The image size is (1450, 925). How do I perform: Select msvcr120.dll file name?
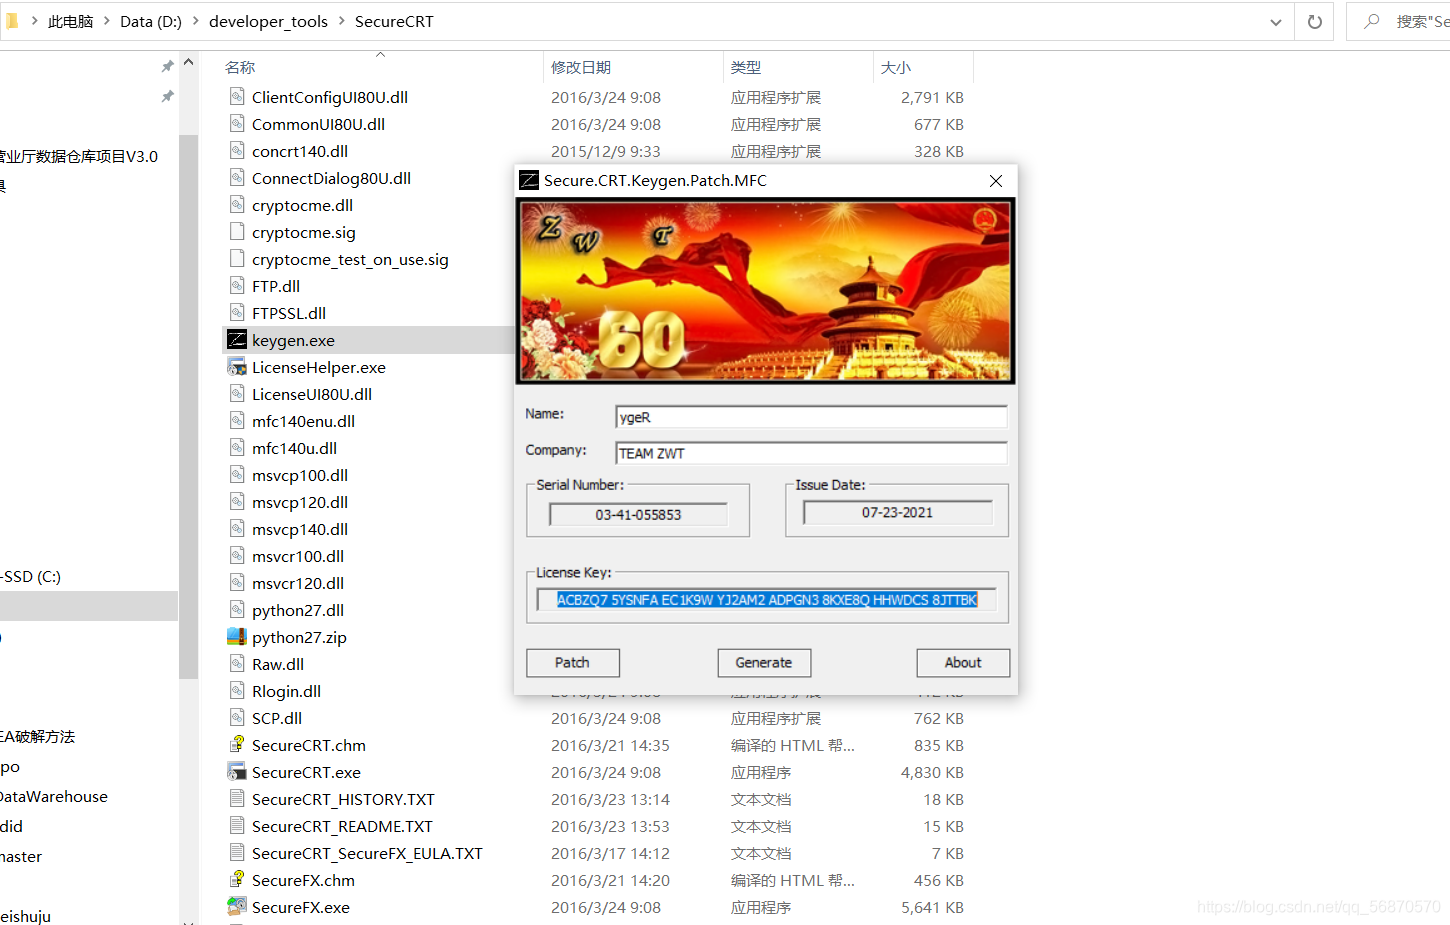(x=298, y=583)
